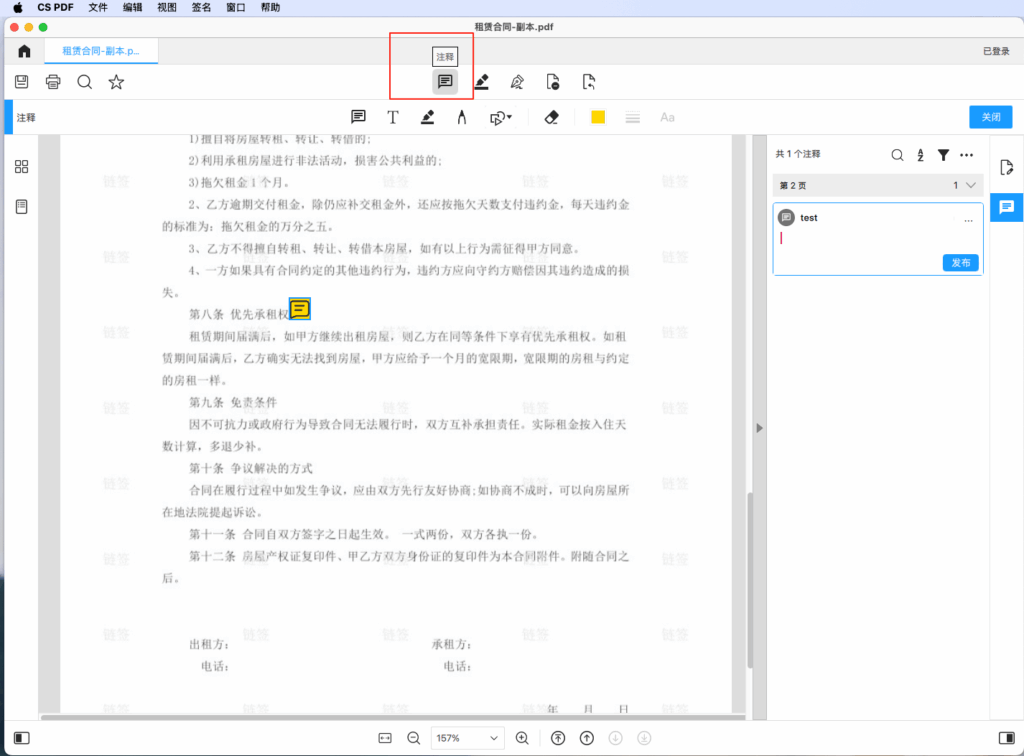Go to next page button
The image size is (1024, 756).
[x=615, y=738]
